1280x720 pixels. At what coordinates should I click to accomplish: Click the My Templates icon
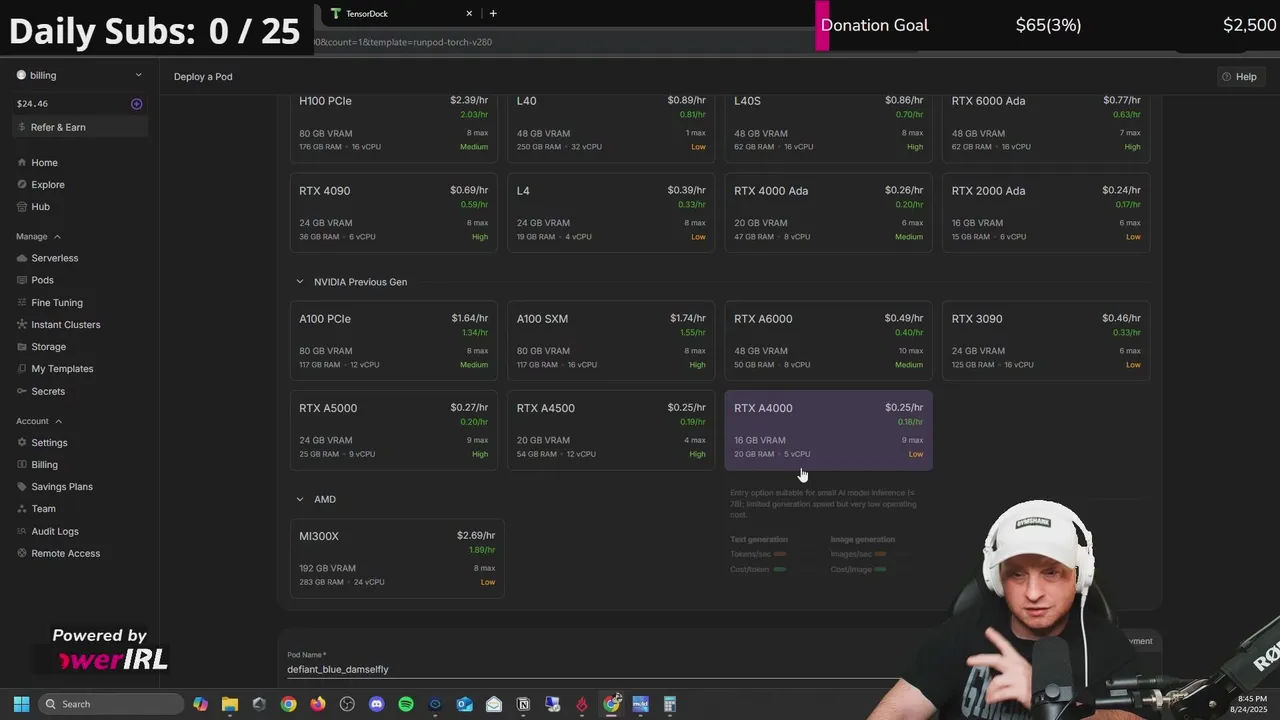click(x=21, y=368)
